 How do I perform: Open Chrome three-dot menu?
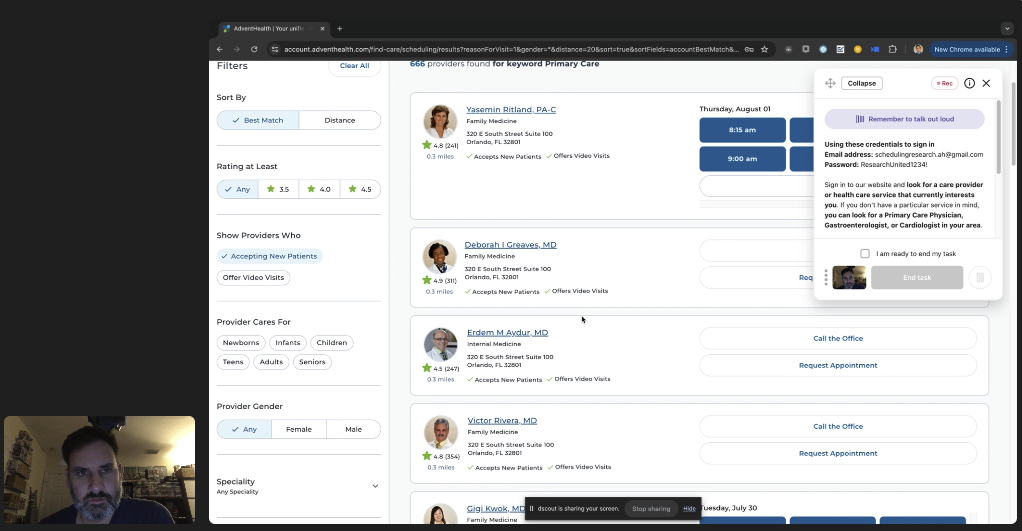[x=1006, y=50]
